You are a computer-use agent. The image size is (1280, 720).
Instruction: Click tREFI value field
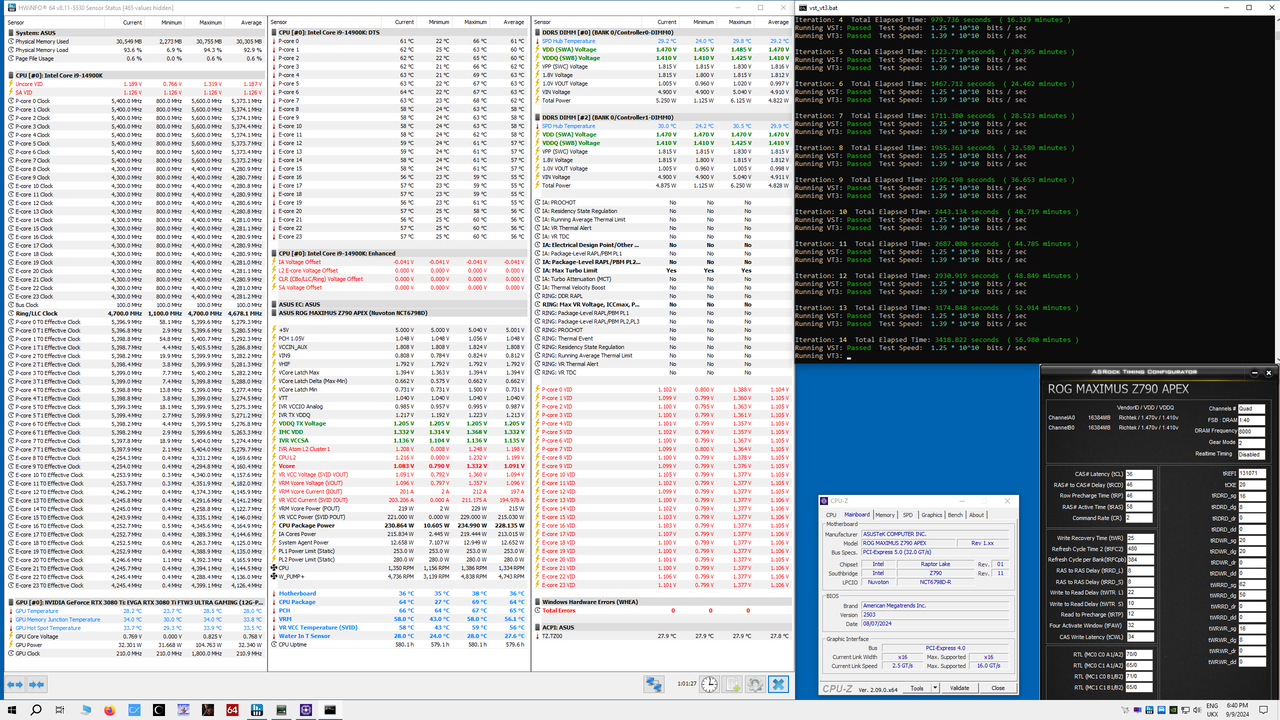pyautogui.click(x=1250, y=474)
